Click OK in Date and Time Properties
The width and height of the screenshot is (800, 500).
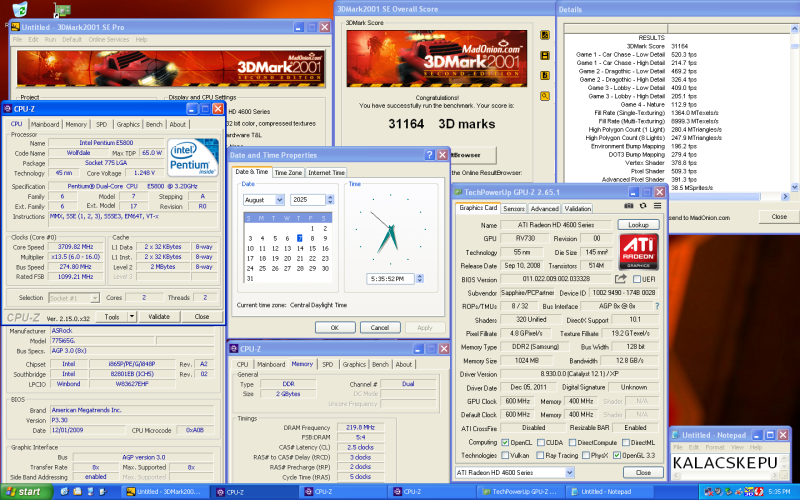click(x=335, y=328)
